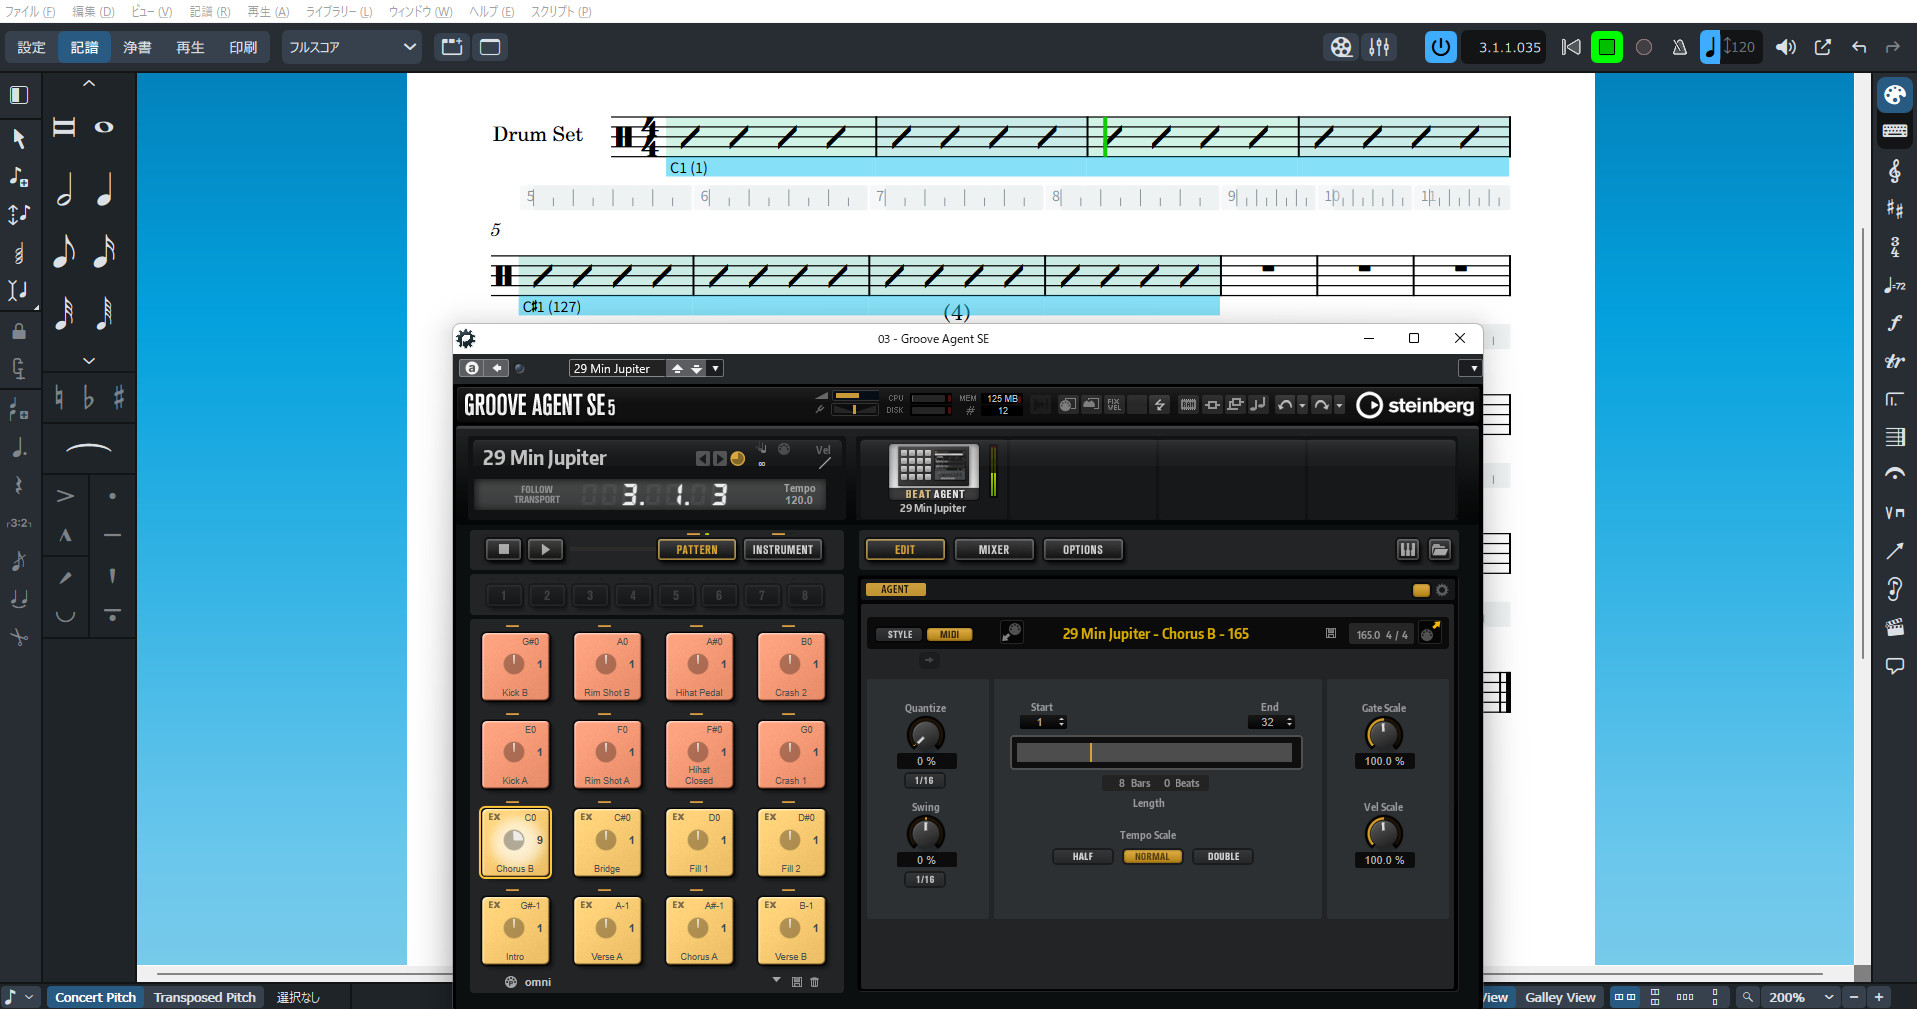
Task: Open the MIXER page in Groove Agent
Action: 994,550
